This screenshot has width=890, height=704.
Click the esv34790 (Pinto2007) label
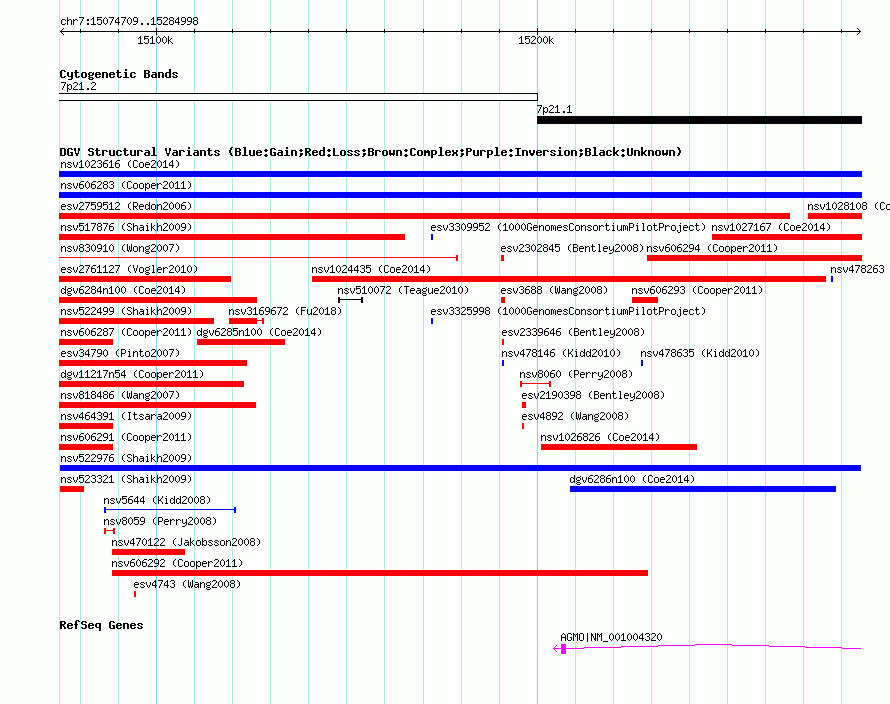(120, 354)
